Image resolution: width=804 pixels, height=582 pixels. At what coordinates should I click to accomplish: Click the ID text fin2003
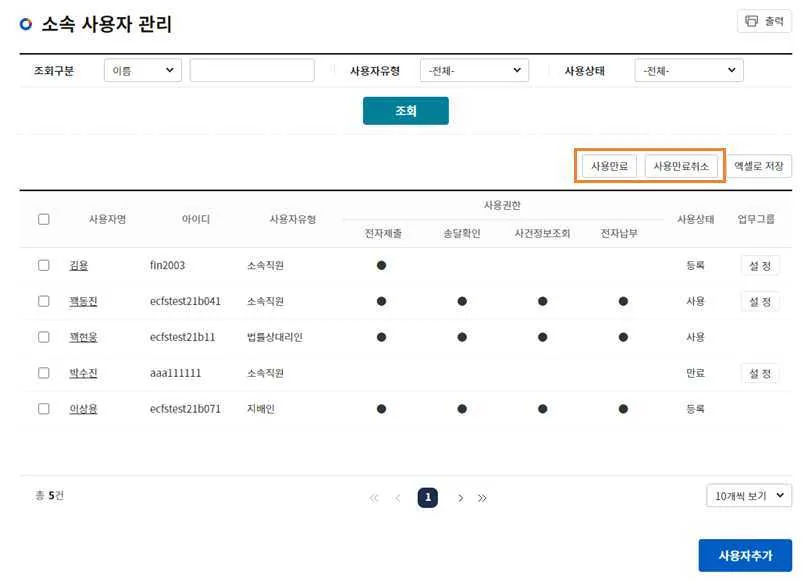[x=167, y=266]
